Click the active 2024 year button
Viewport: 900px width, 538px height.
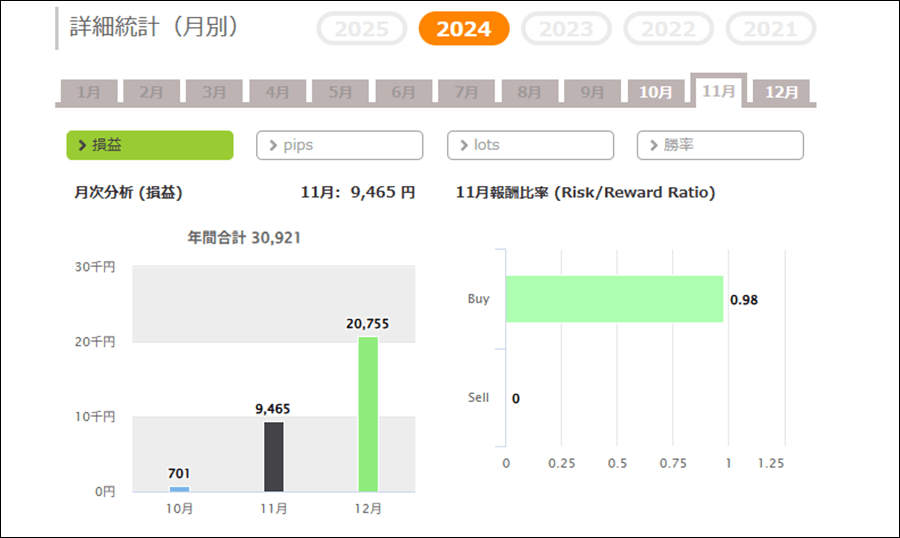(464, 29)
